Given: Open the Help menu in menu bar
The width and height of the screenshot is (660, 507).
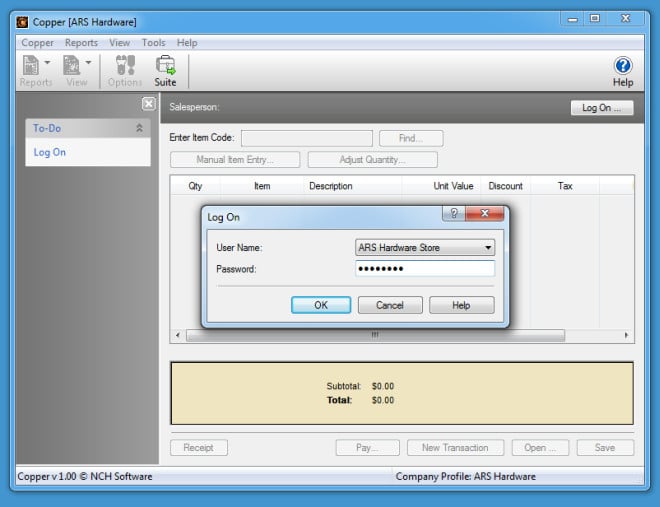Looking at the screenshot, I should (187, 43).
